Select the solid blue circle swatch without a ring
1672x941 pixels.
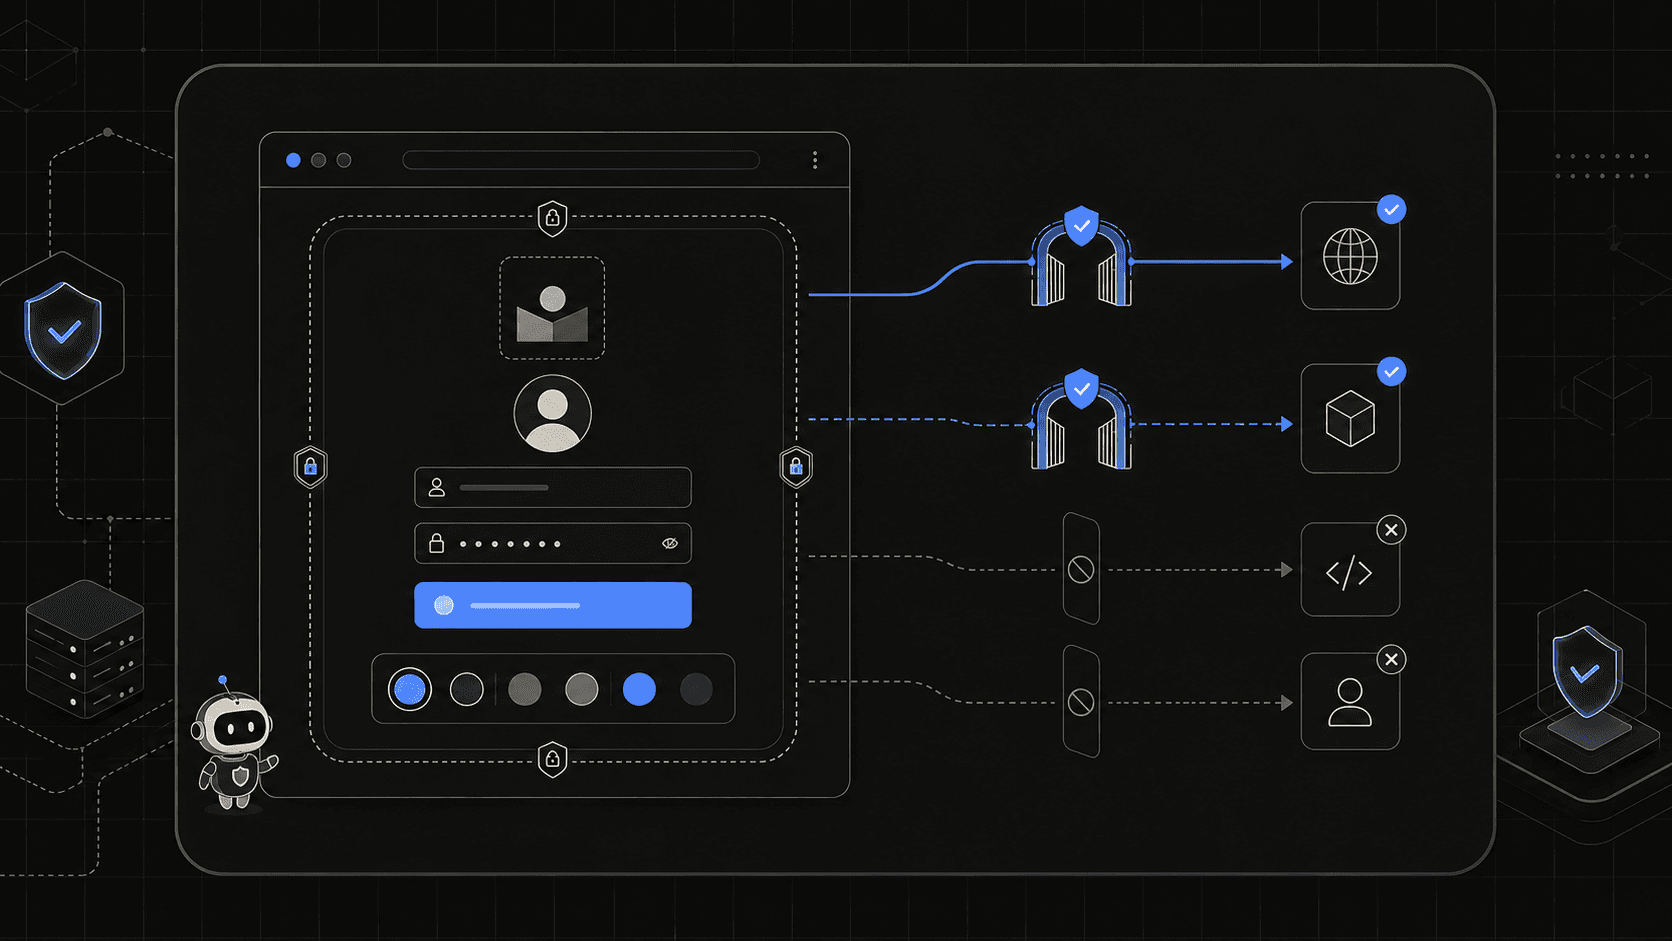point(639,689)
